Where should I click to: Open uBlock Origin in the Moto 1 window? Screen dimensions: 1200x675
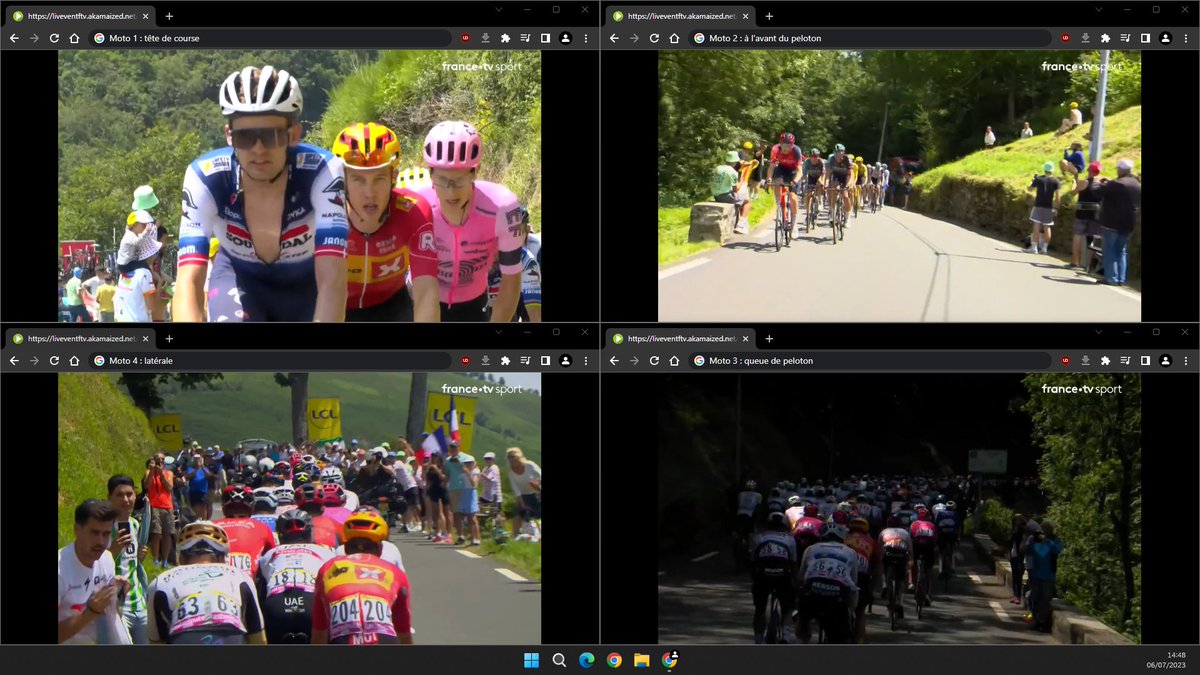click(465, 38)
